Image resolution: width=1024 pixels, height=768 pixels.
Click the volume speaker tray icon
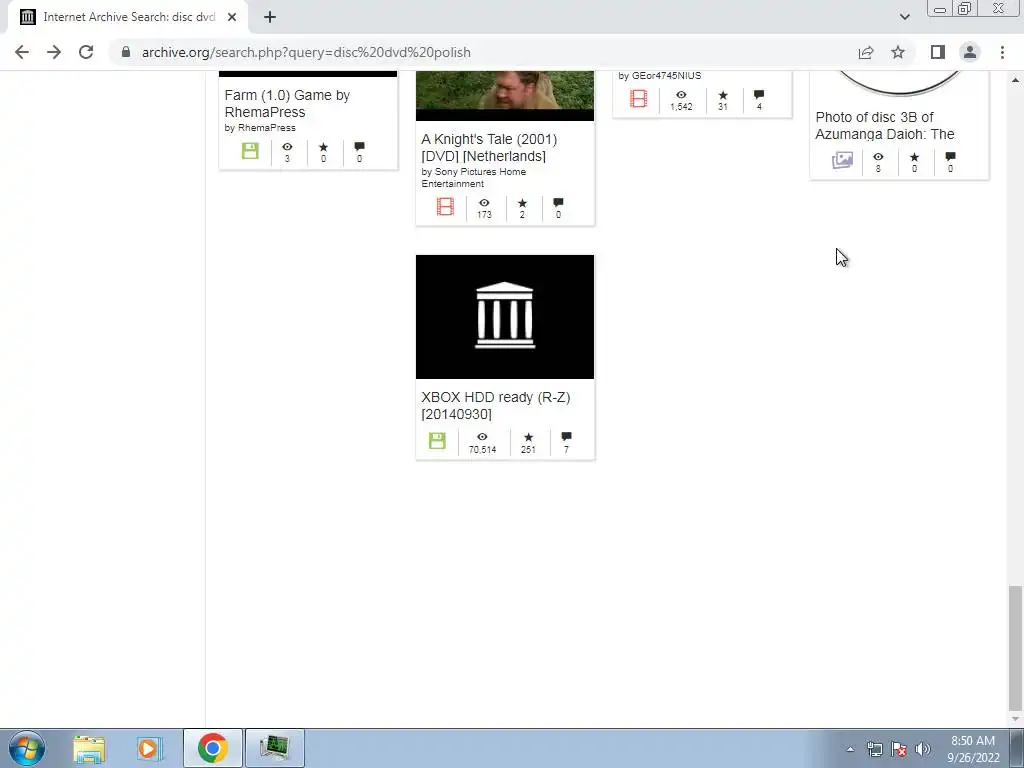click(923, 749)
